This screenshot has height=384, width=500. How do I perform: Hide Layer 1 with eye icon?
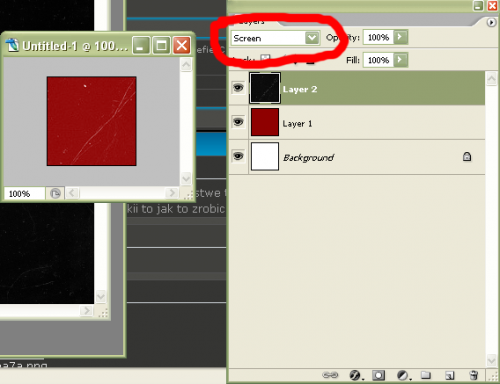238,122
